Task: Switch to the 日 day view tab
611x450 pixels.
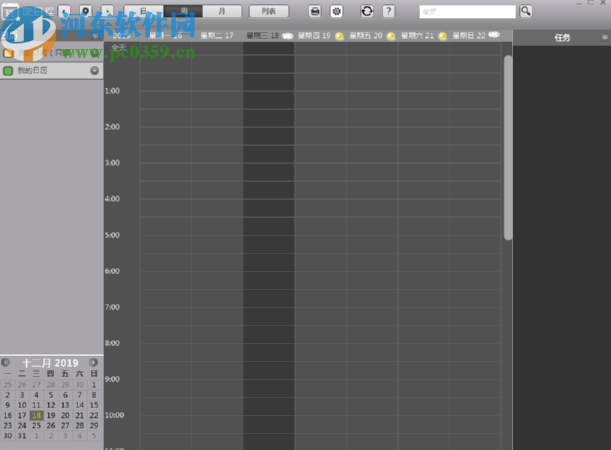Action: point(143,11)
